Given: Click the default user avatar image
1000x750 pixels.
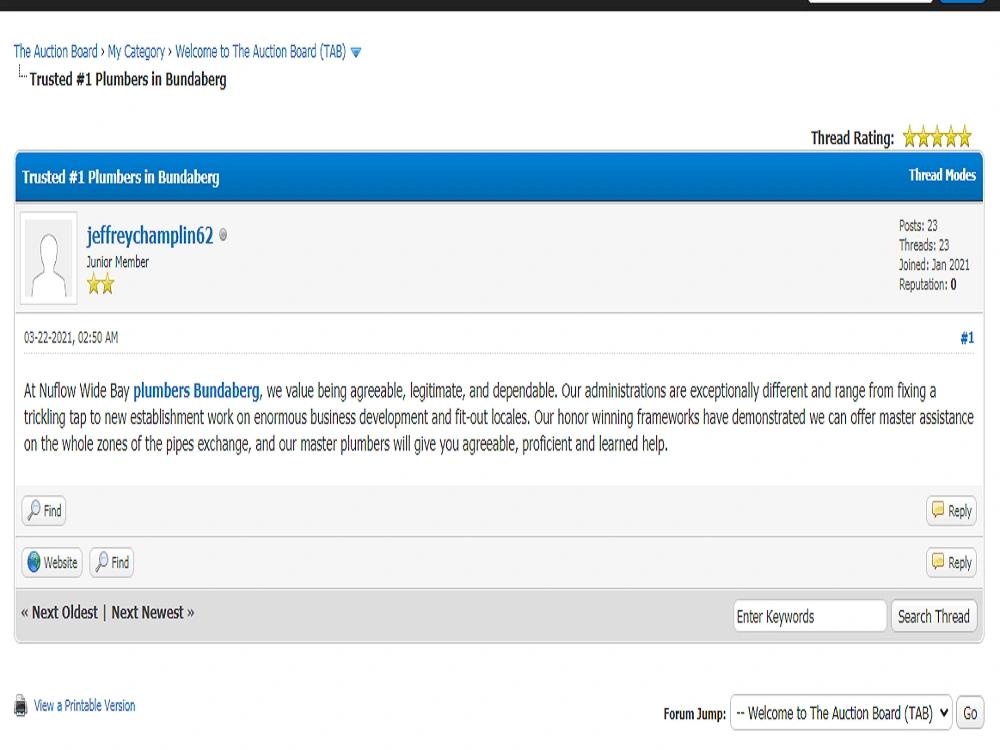Looking at the screenshot, I should [x=48, y=258].
